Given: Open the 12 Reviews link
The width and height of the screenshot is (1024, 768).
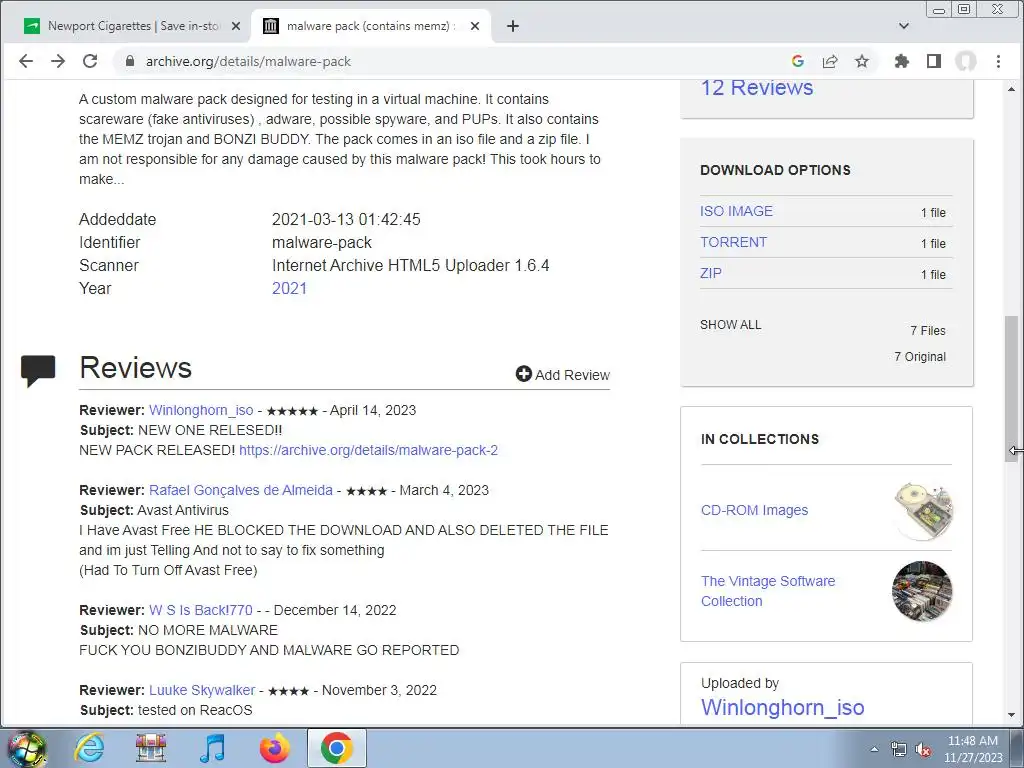Looking at the screenshot, I should 757,88.
